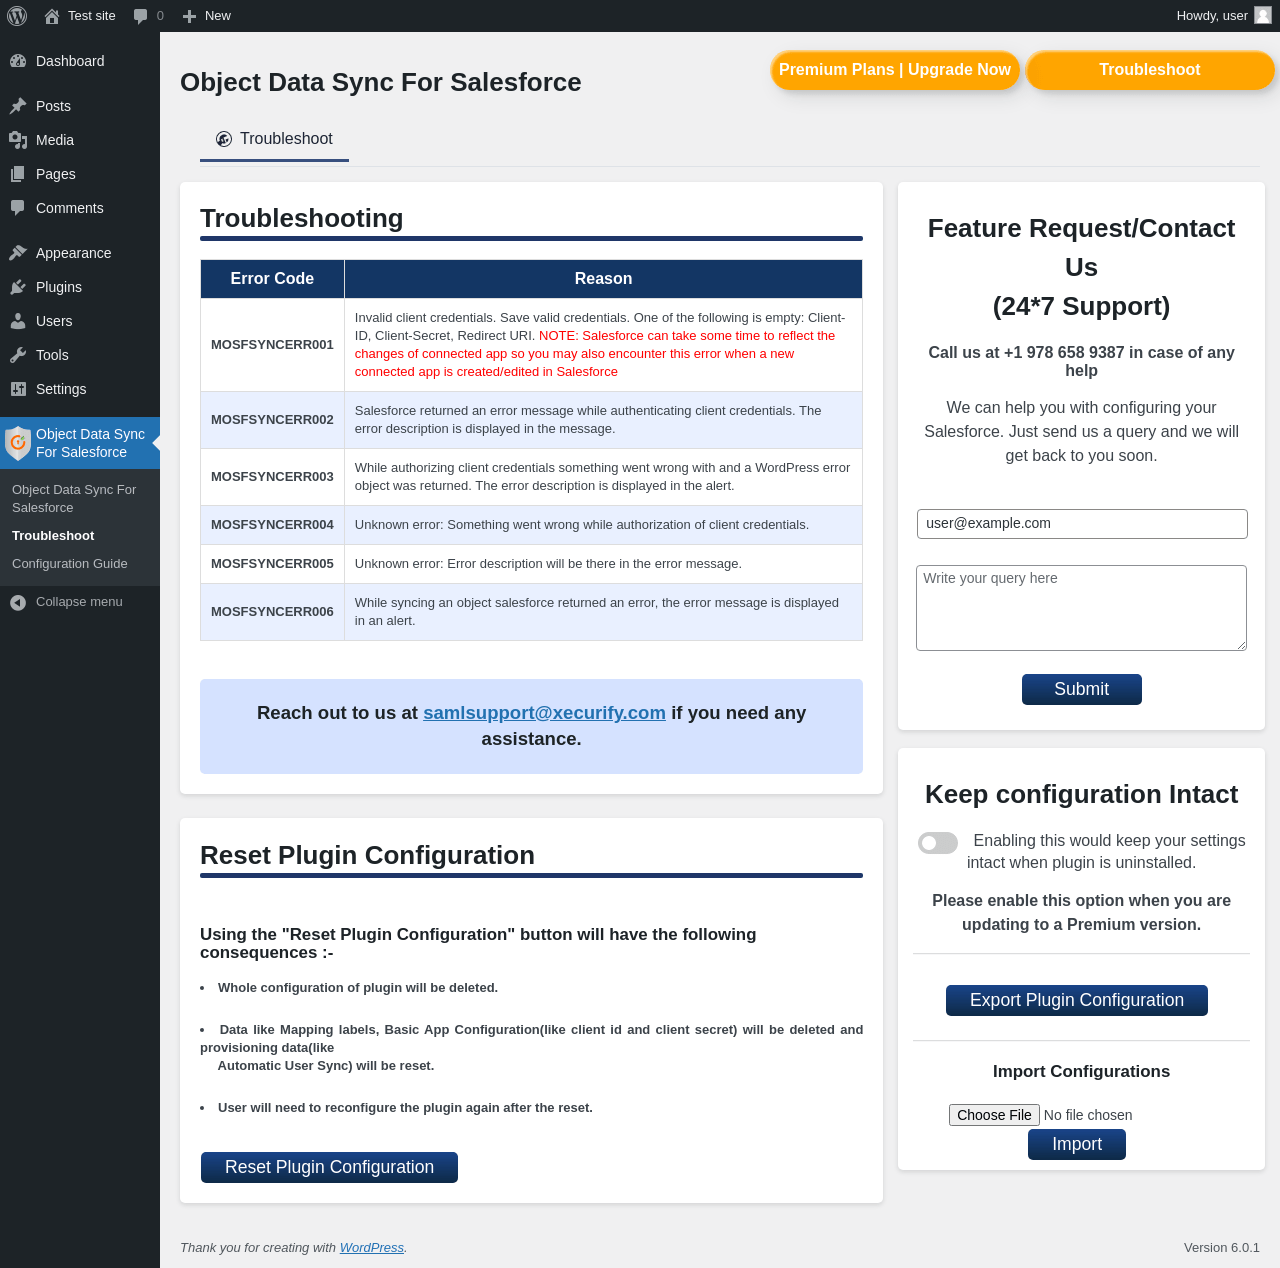This screenshot has width=1280, height=1268.
Task: Click the Object Data Sync shield icon
Action: 18,443
